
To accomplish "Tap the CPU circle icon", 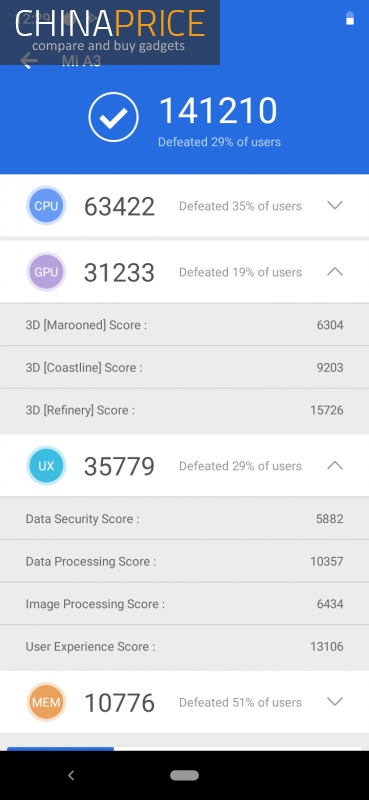I will click(46, 206).
